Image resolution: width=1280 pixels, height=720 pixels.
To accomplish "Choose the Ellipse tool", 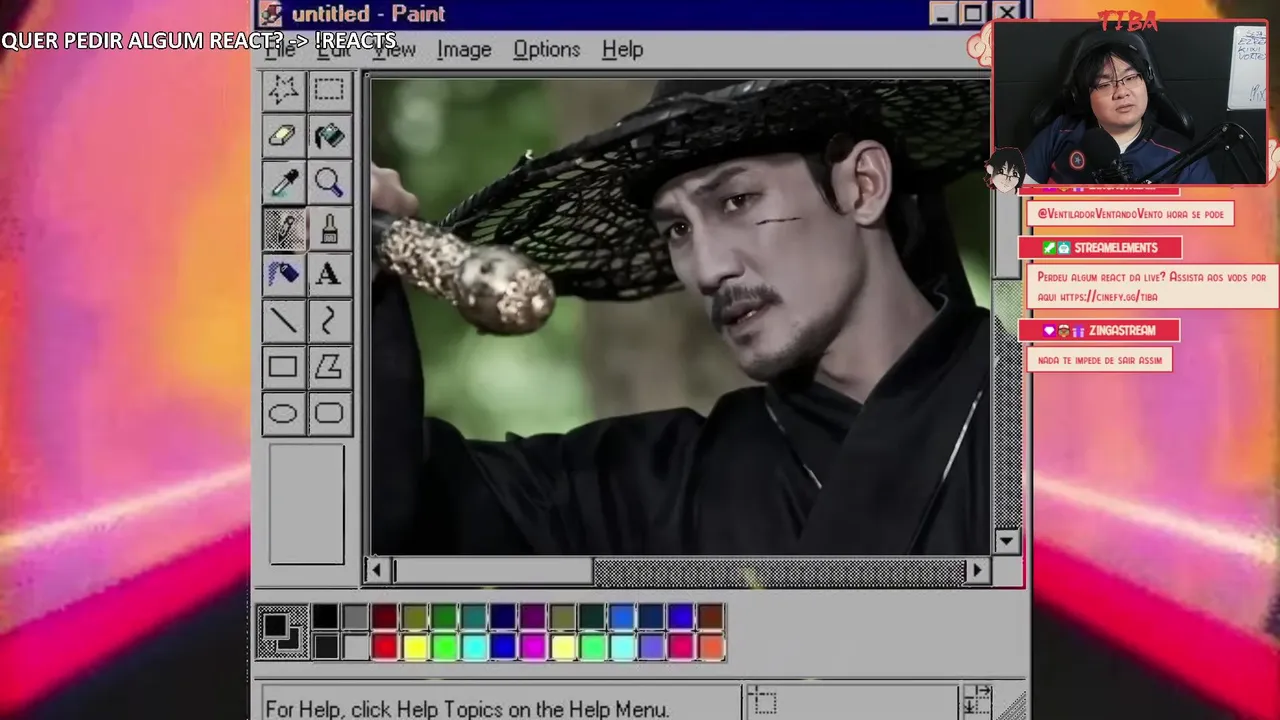I will coord(283,413).
